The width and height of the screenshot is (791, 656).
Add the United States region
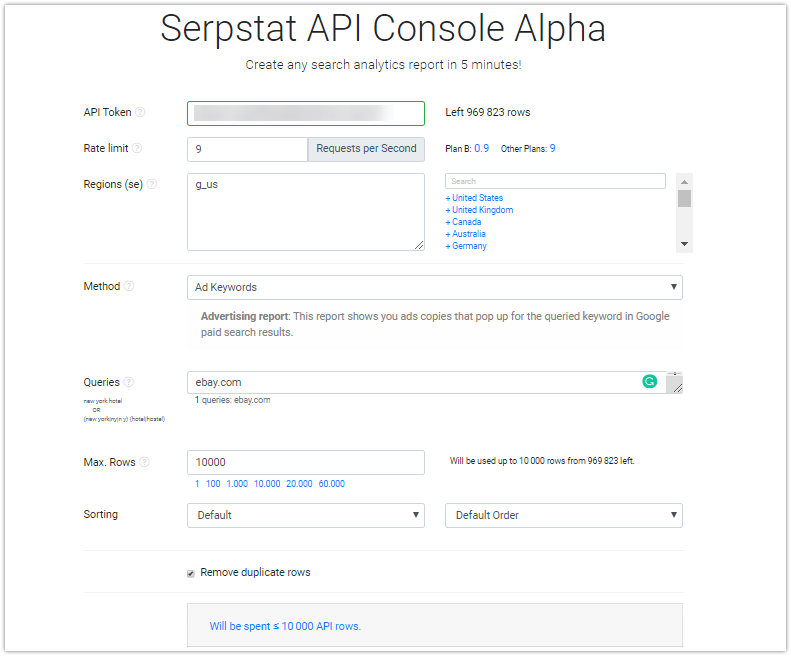coord(474,198)
